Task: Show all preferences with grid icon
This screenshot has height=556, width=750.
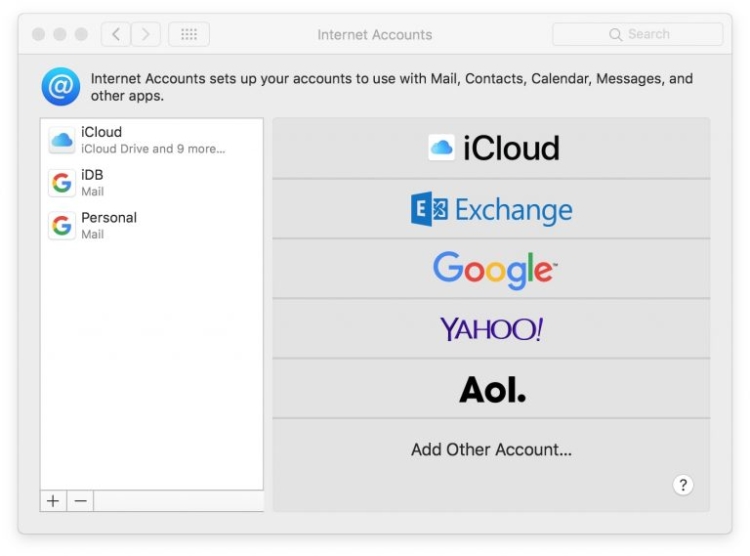Action: click(x=188, y=34)
